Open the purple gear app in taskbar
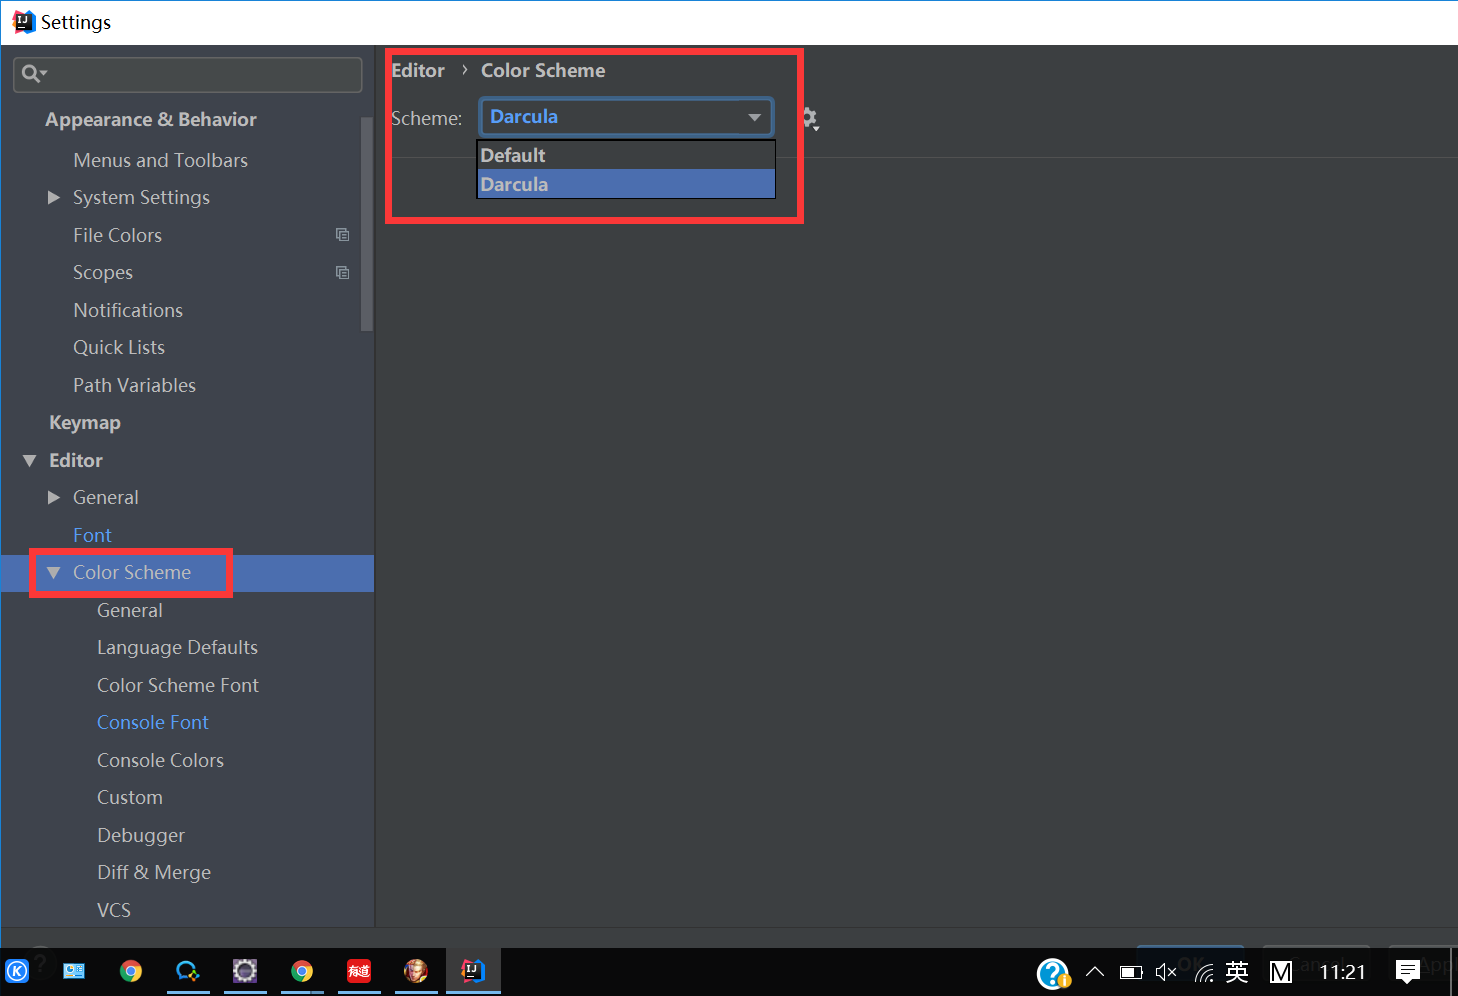 (x=245, y=971)
